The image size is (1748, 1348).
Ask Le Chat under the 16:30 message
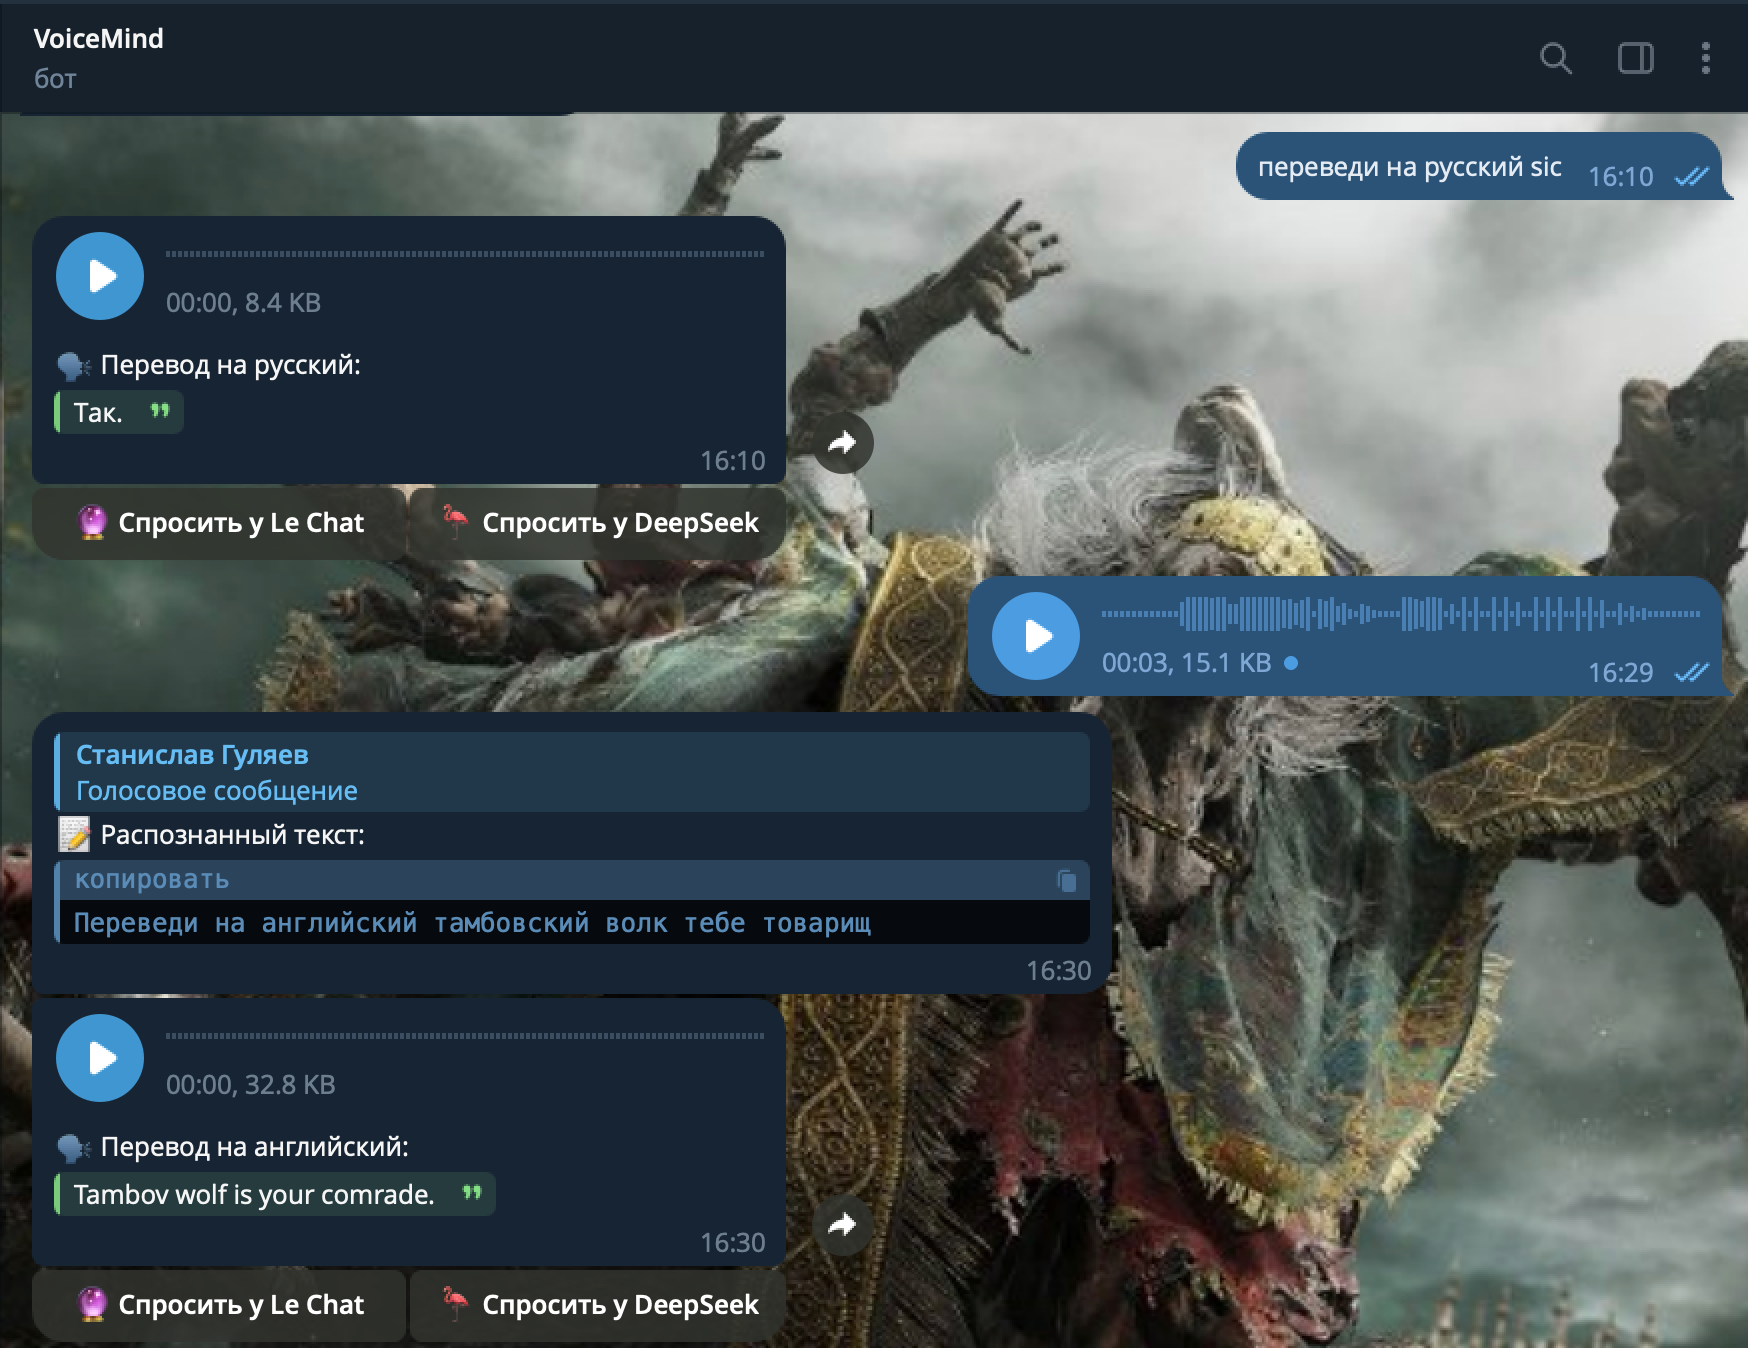point(220,1305)
